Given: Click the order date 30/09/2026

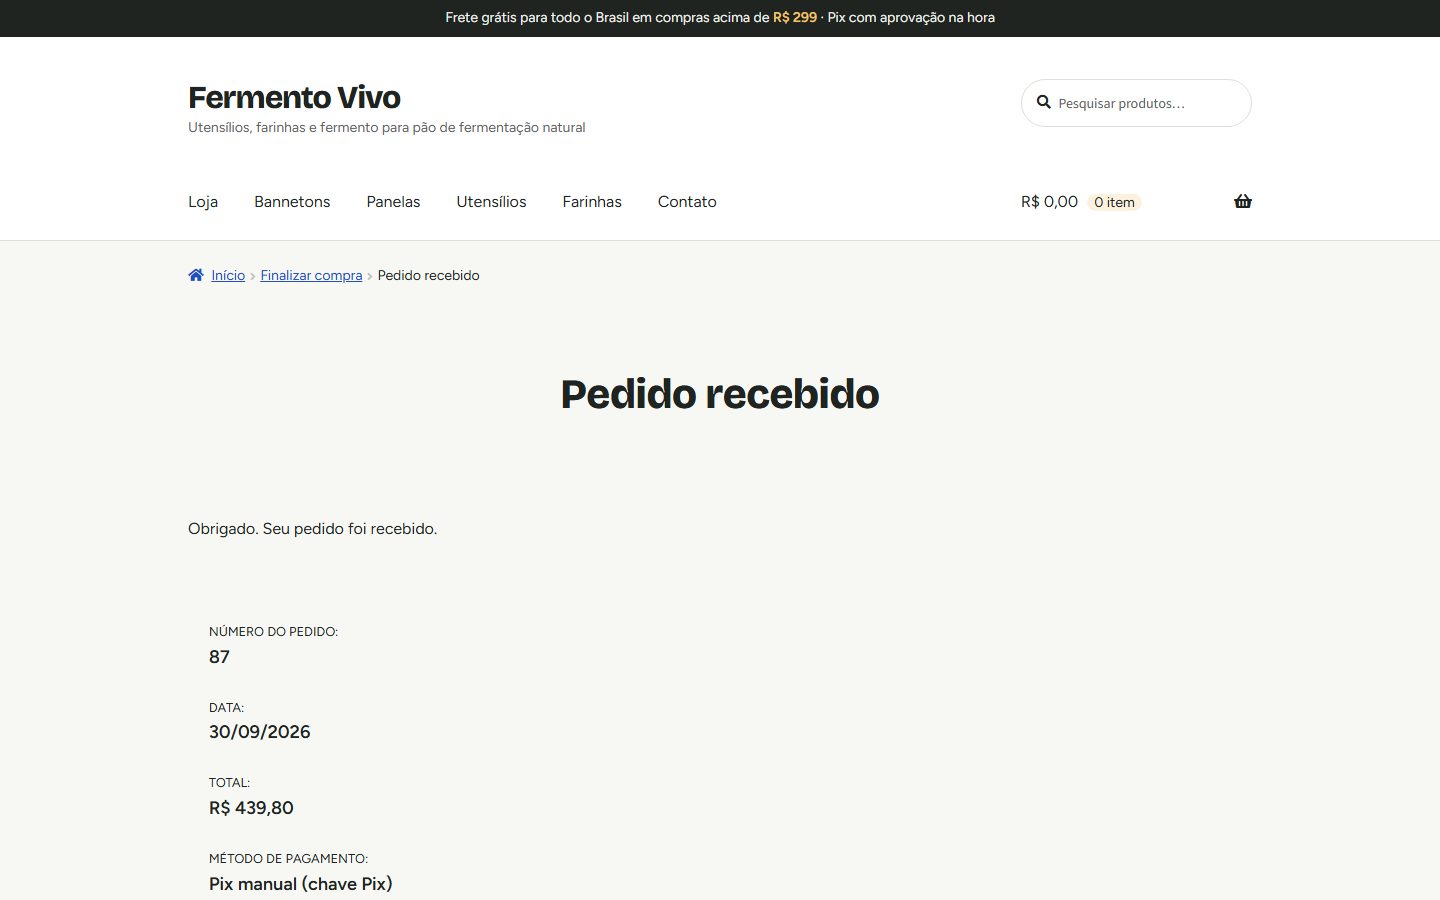Looking at the screenshot, I should click(260, 732).
